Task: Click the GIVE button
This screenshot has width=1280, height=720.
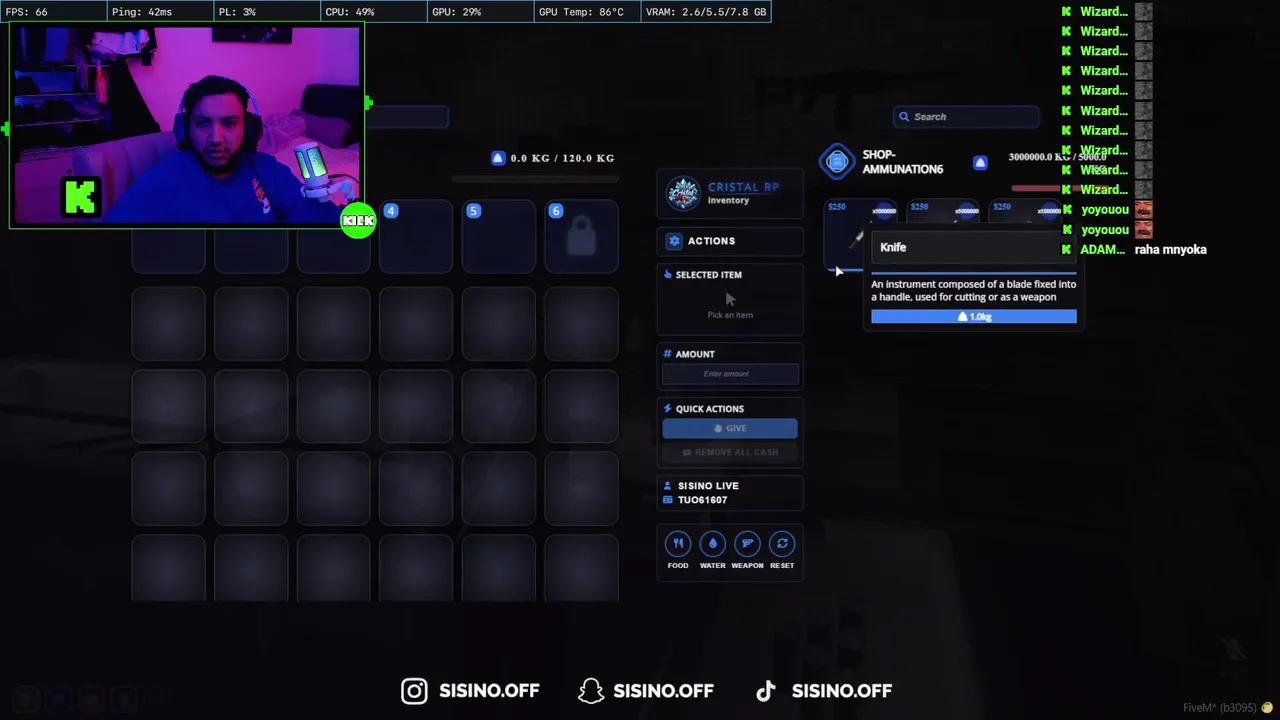Action: point(730,428)
